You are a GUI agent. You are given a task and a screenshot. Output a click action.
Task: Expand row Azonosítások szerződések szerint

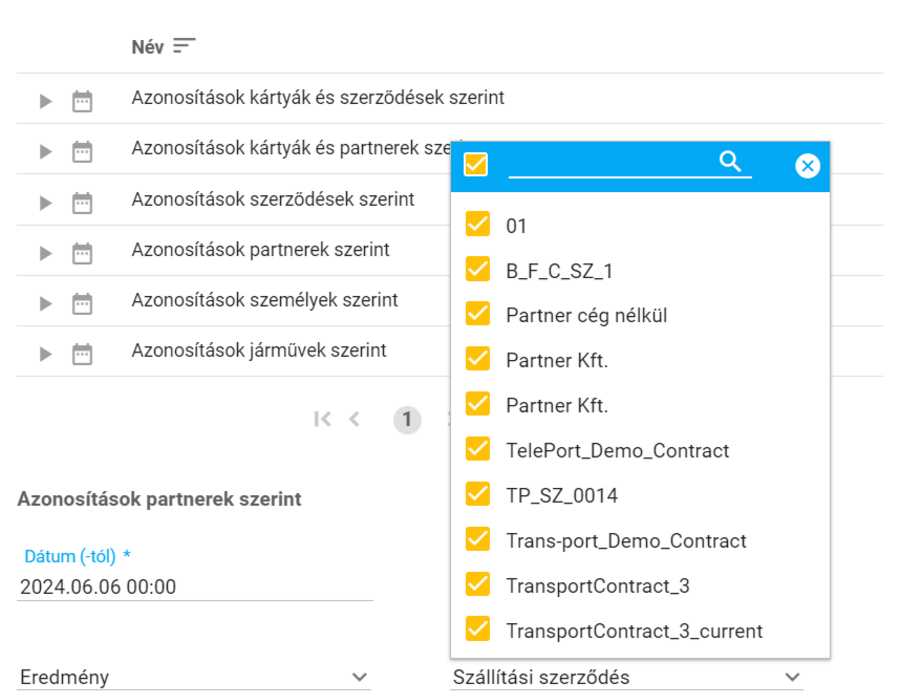(x=45, y=203)
